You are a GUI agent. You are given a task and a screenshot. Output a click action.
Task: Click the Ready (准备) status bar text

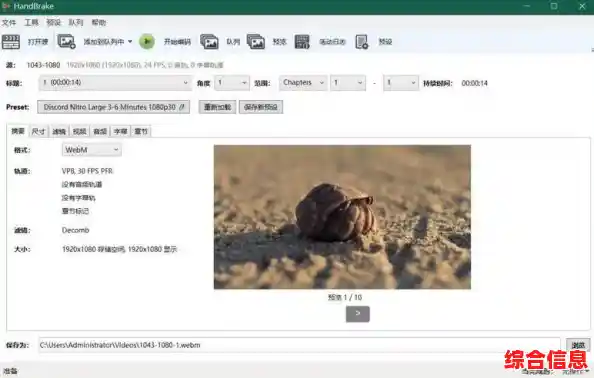(x=10, y=371)
